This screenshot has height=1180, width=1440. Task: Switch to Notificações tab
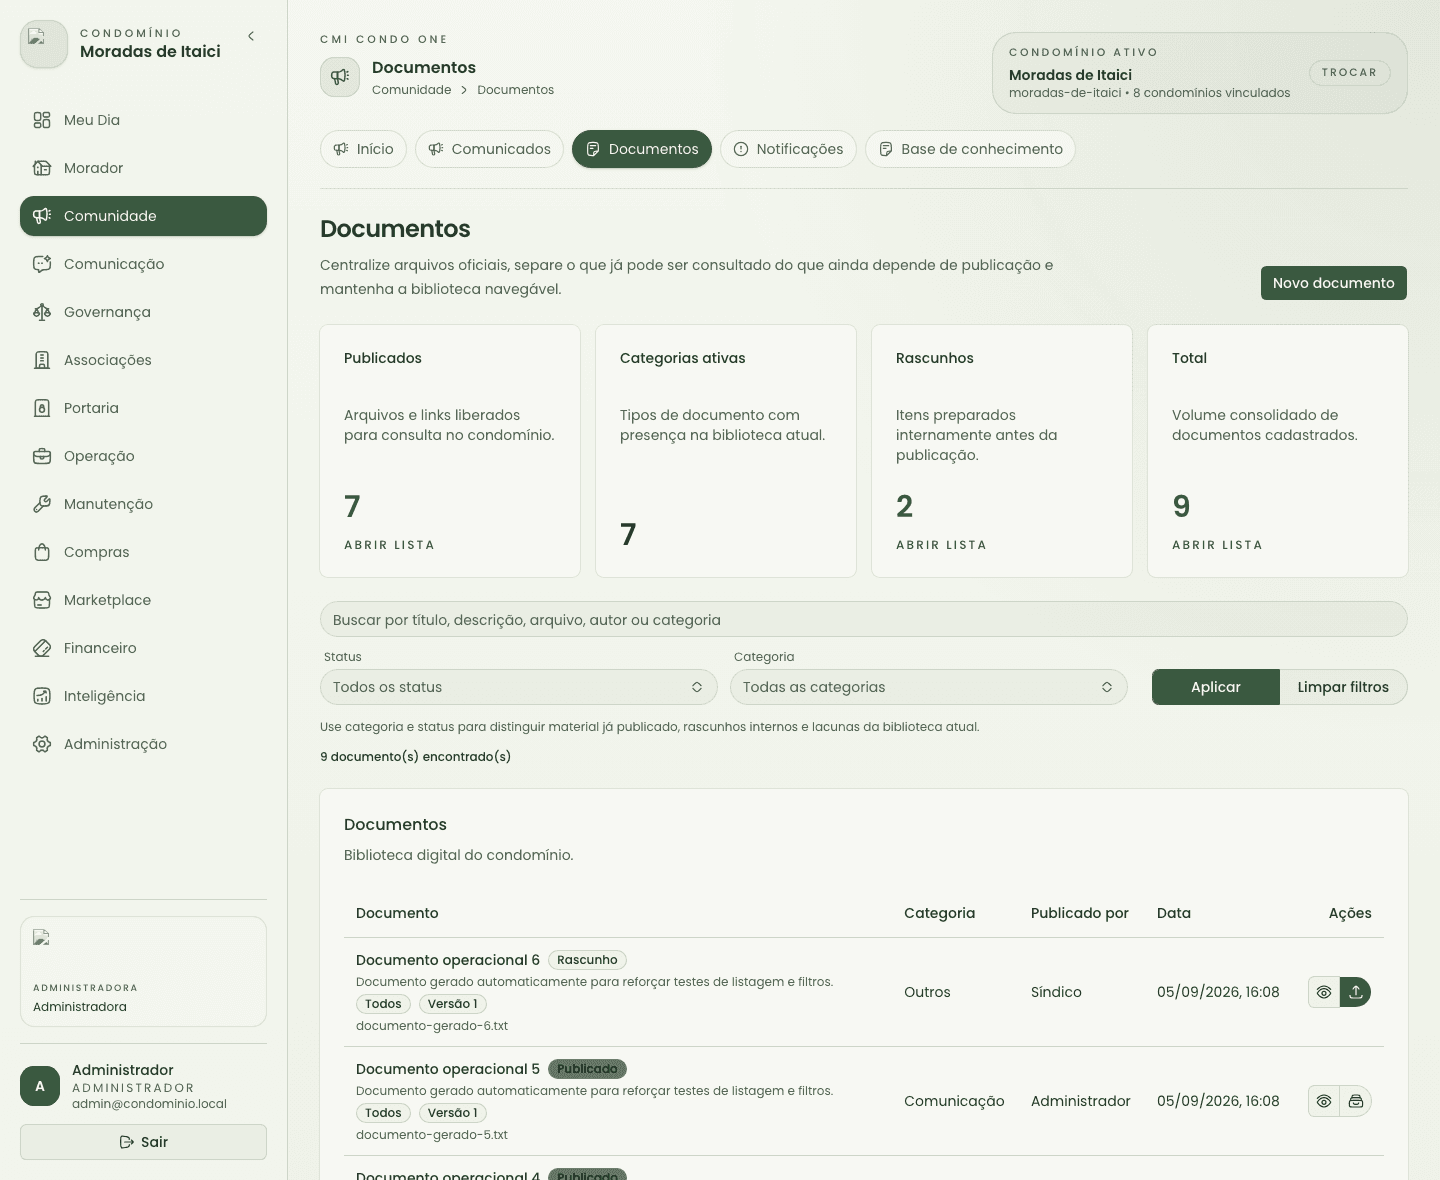coord(789,149)
